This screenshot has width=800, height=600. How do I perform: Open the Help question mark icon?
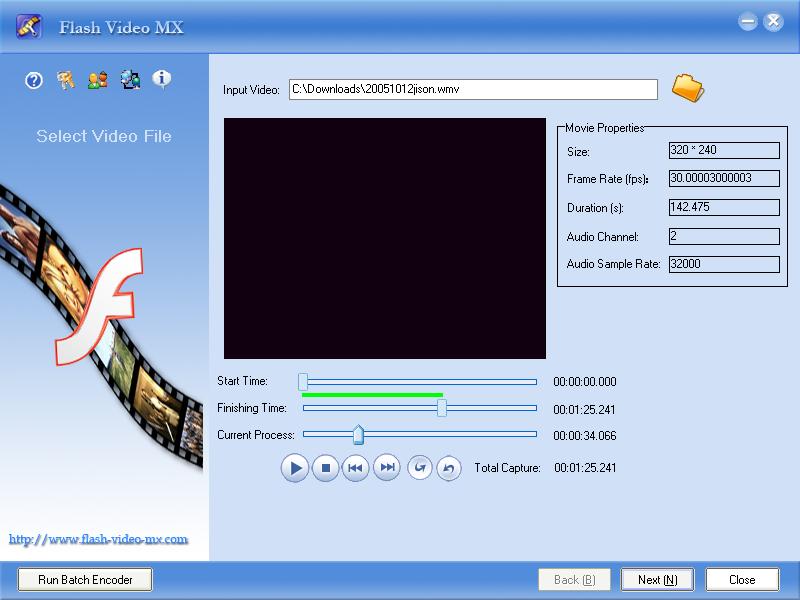pos(34,81)
